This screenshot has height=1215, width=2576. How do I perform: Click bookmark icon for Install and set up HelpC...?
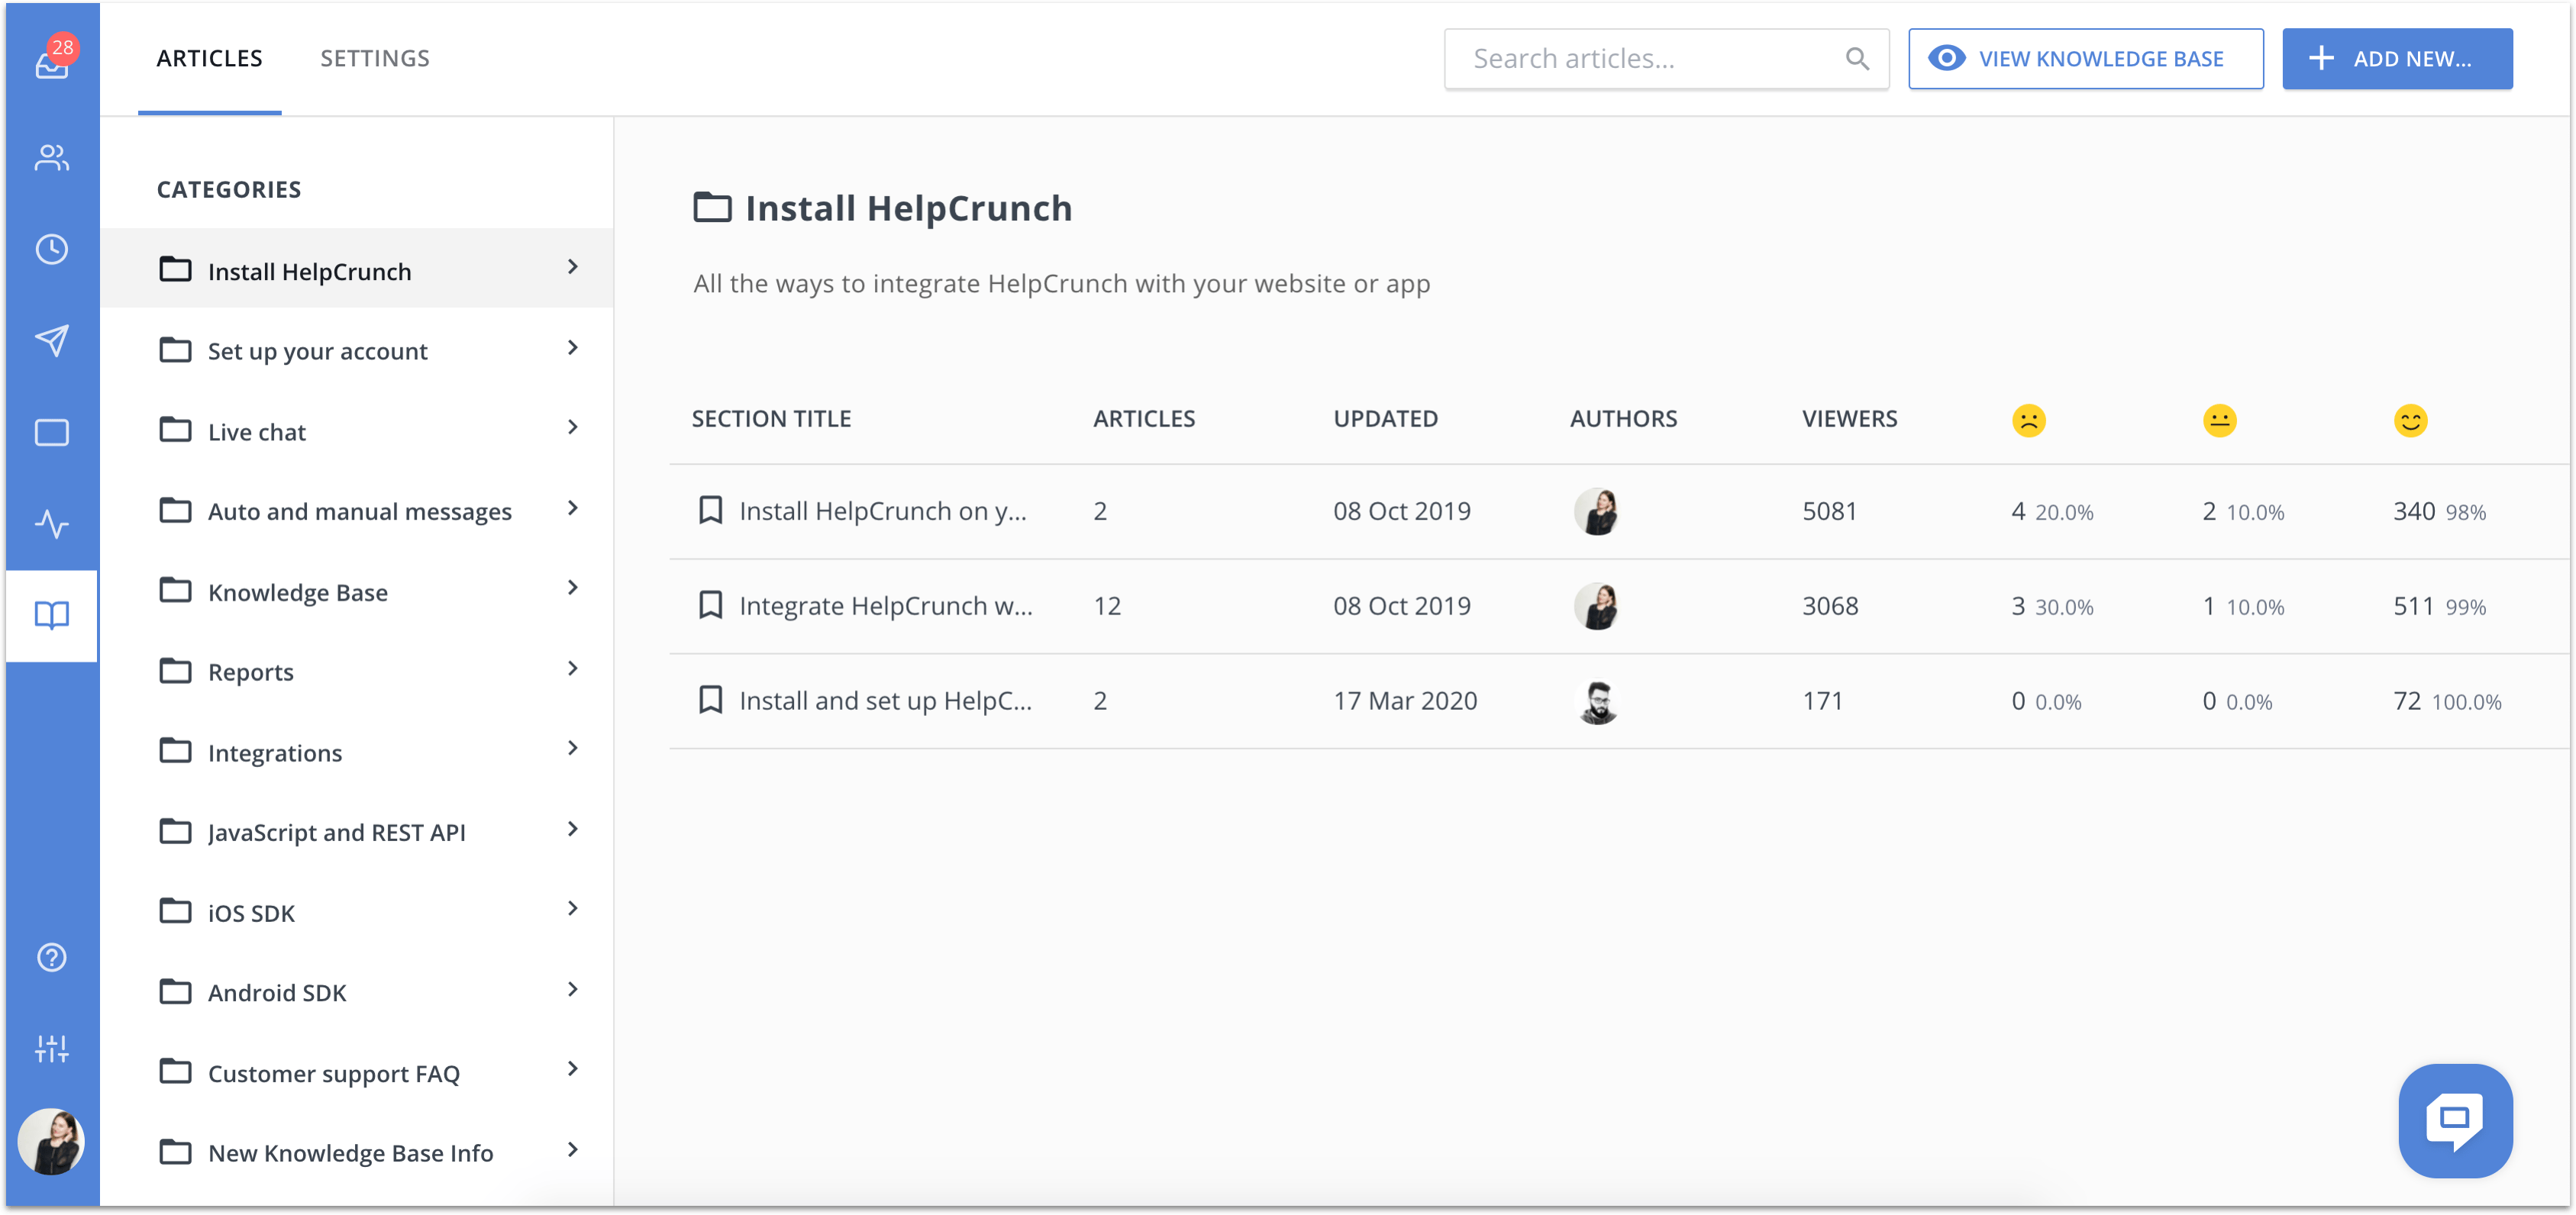coord(710,700)
